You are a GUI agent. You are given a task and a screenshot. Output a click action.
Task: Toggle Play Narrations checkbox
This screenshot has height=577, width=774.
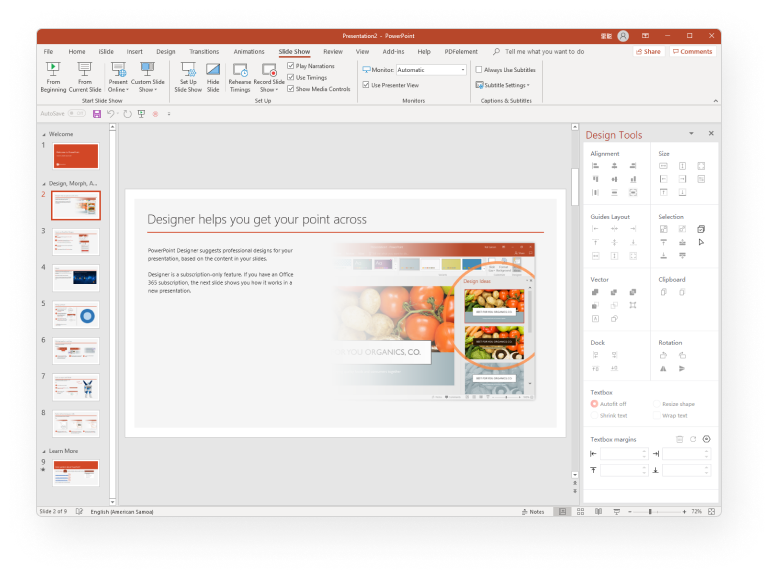pos(291,66)
